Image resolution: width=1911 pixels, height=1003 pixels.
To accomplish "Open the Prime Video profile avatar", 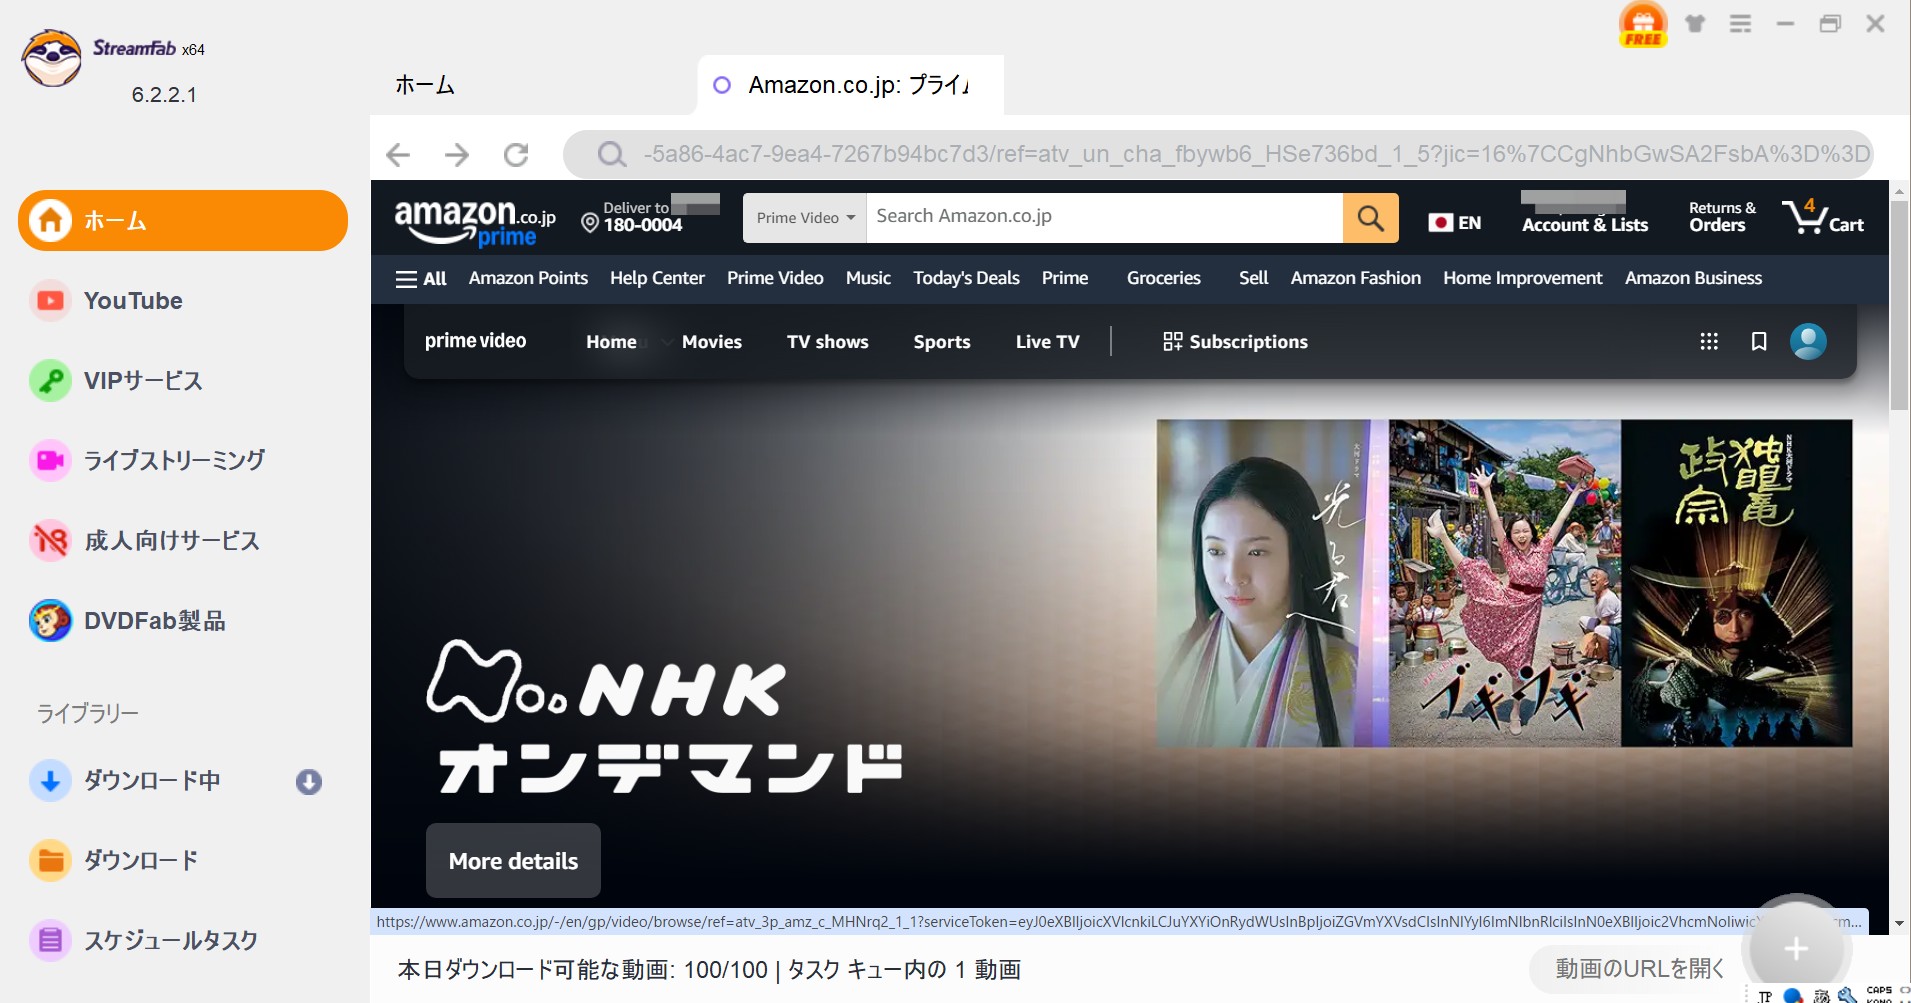I will pyautogui.click(x=1808, y=342).
